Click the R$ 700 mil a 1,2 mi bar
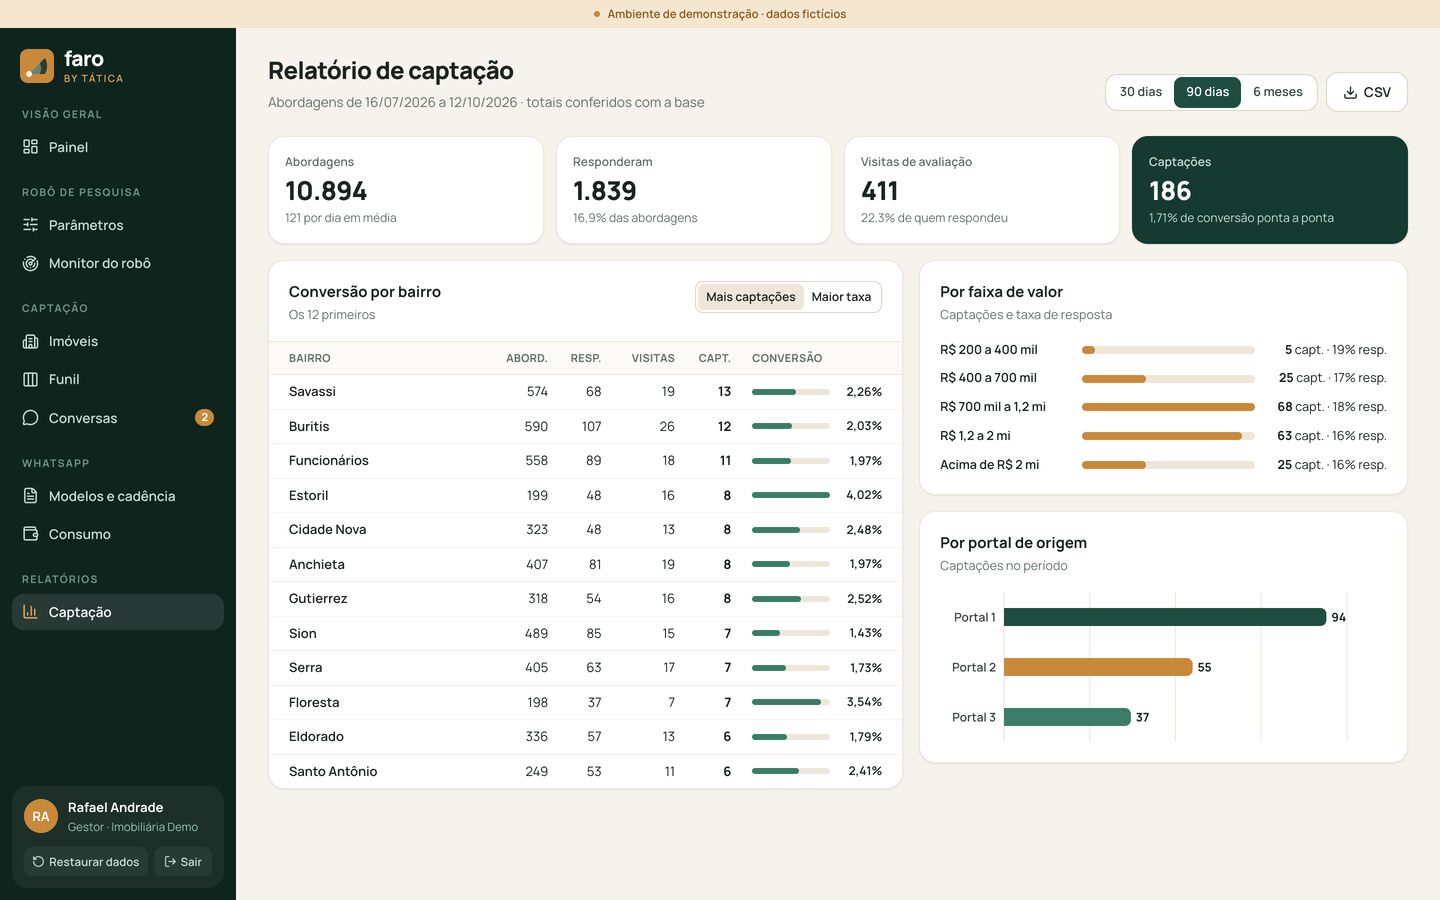1440x900 pixels. click(x=1168, y=407)
